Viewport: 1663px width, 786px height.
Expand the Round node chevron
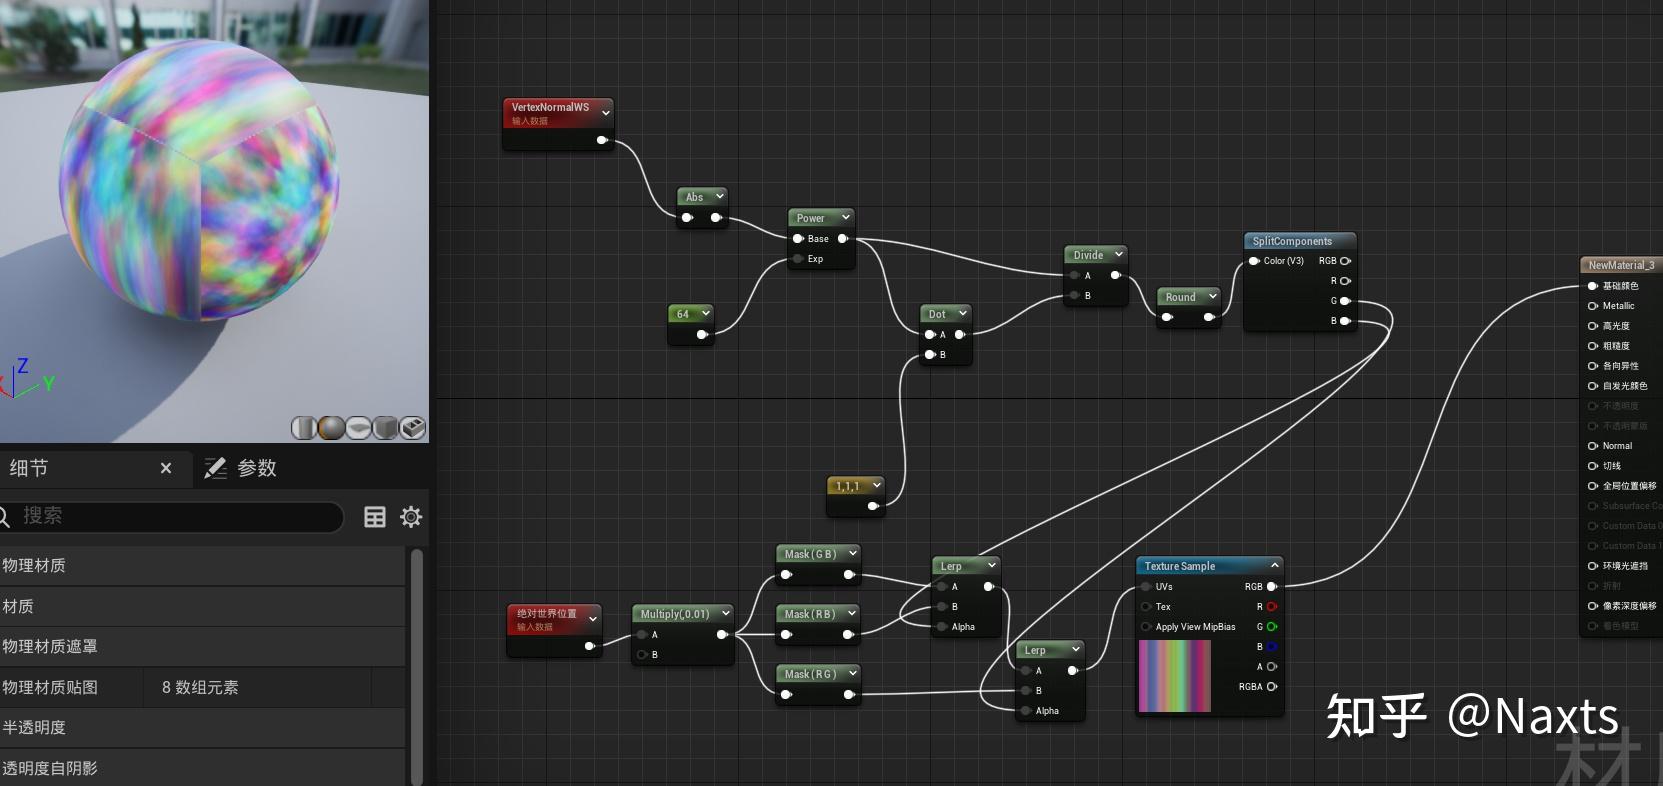click(x=1212, y=296)
